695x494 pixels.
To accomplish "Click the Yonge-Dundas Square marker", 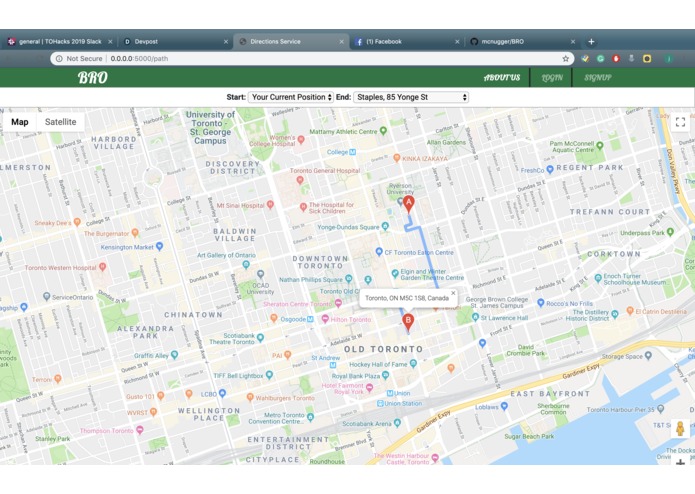I will click(385, 226).
